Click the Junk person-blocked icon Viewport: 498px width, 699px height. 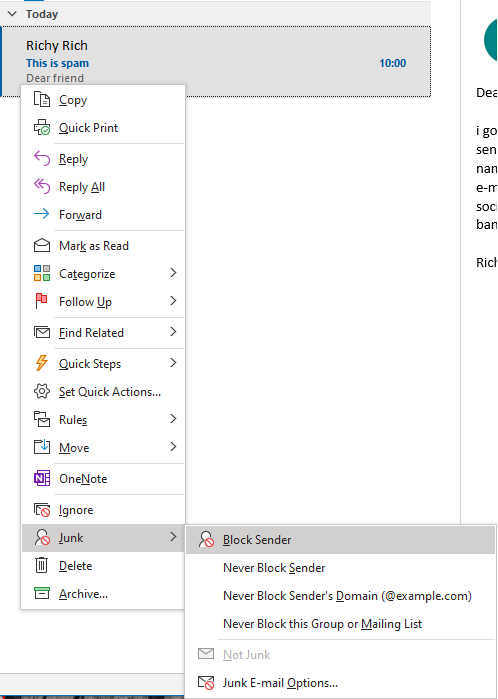[42, 538]
